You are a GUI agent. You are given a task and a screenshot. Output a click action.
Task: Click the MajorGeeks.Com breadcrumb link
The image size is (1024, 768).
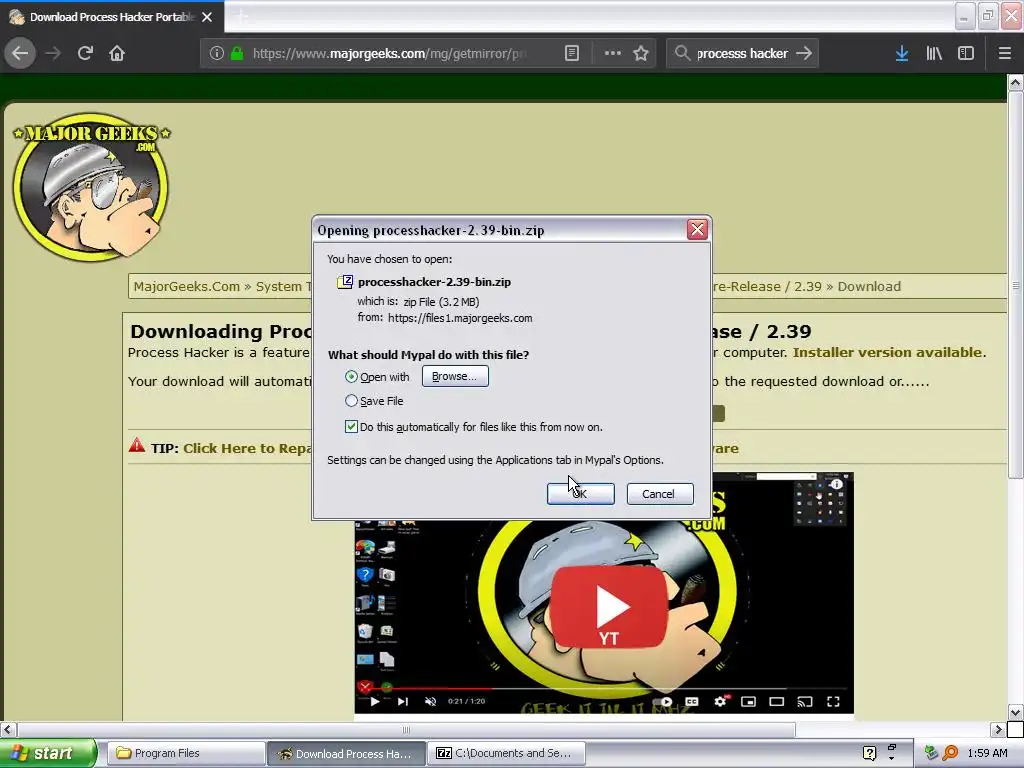point(187,286)
